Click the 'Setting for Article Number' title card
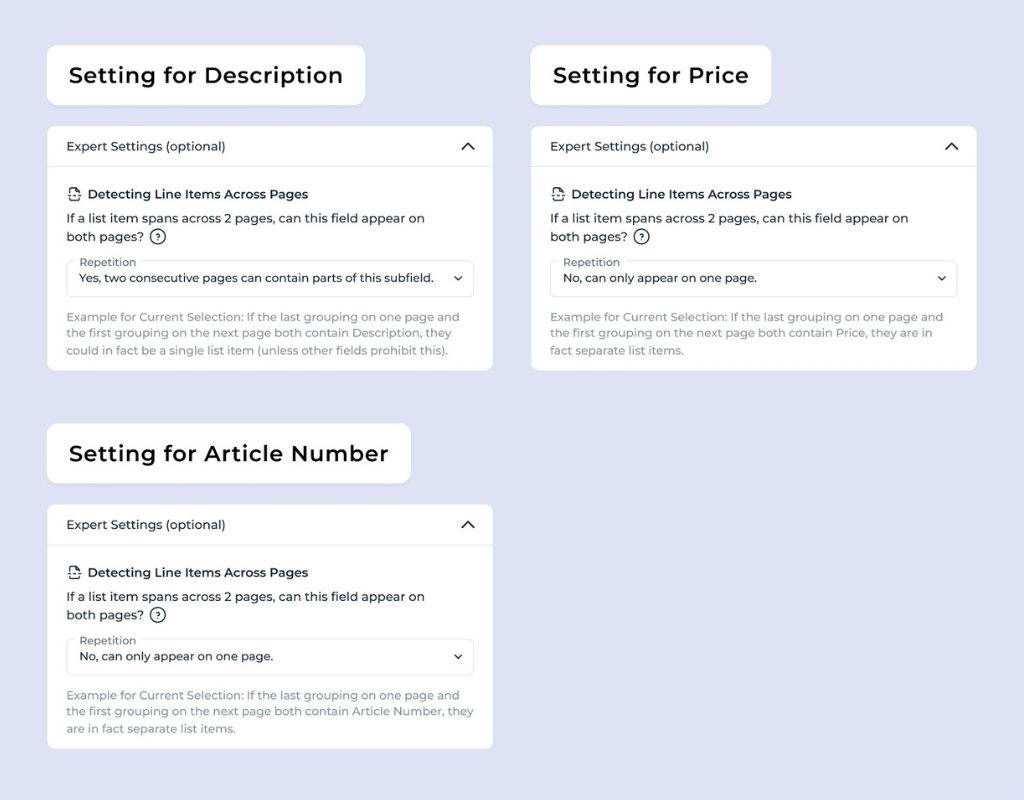 [x=229, y=453]
